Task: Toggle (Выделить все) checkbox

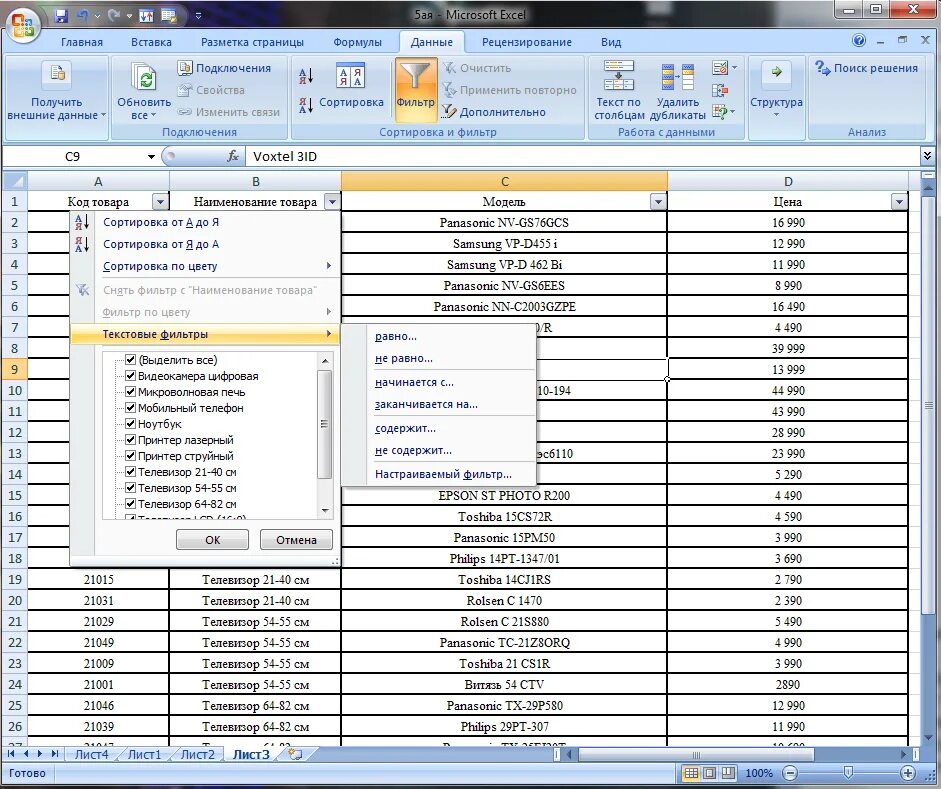Action: pyautogui.click(x=130, y=360)
